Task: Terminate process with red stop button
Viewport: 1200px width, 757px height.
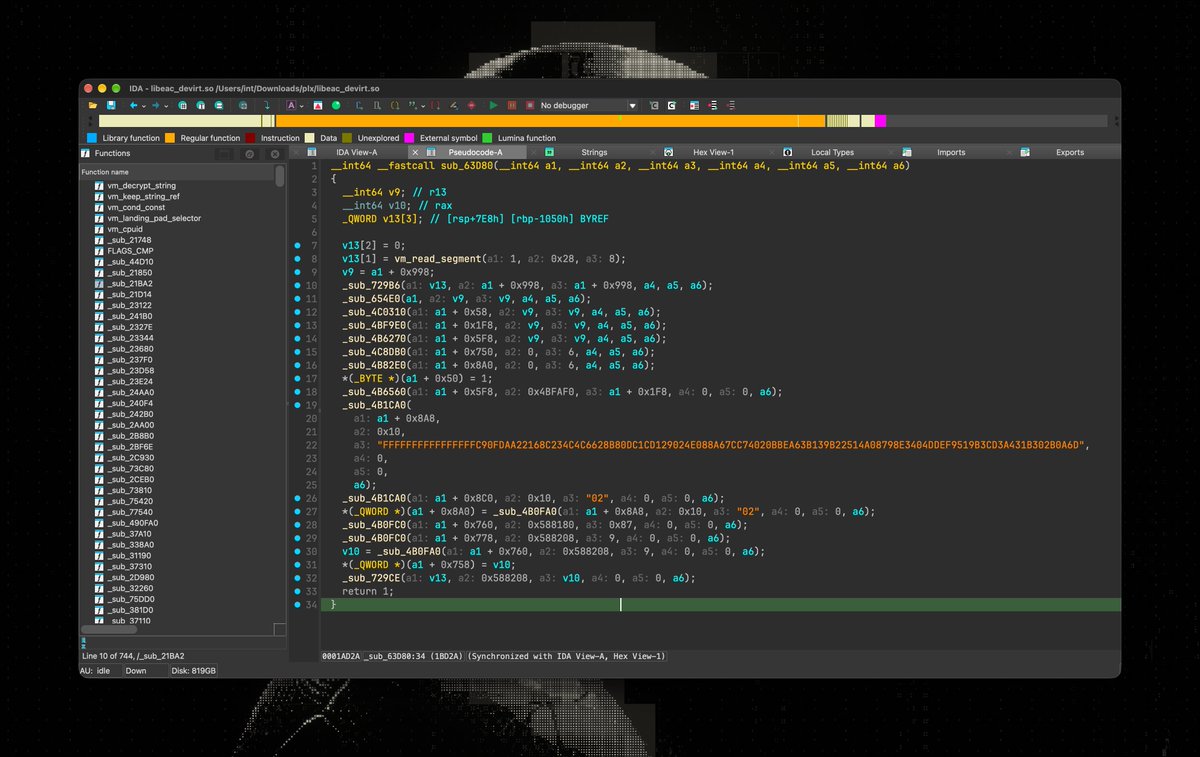Action: 530,105
